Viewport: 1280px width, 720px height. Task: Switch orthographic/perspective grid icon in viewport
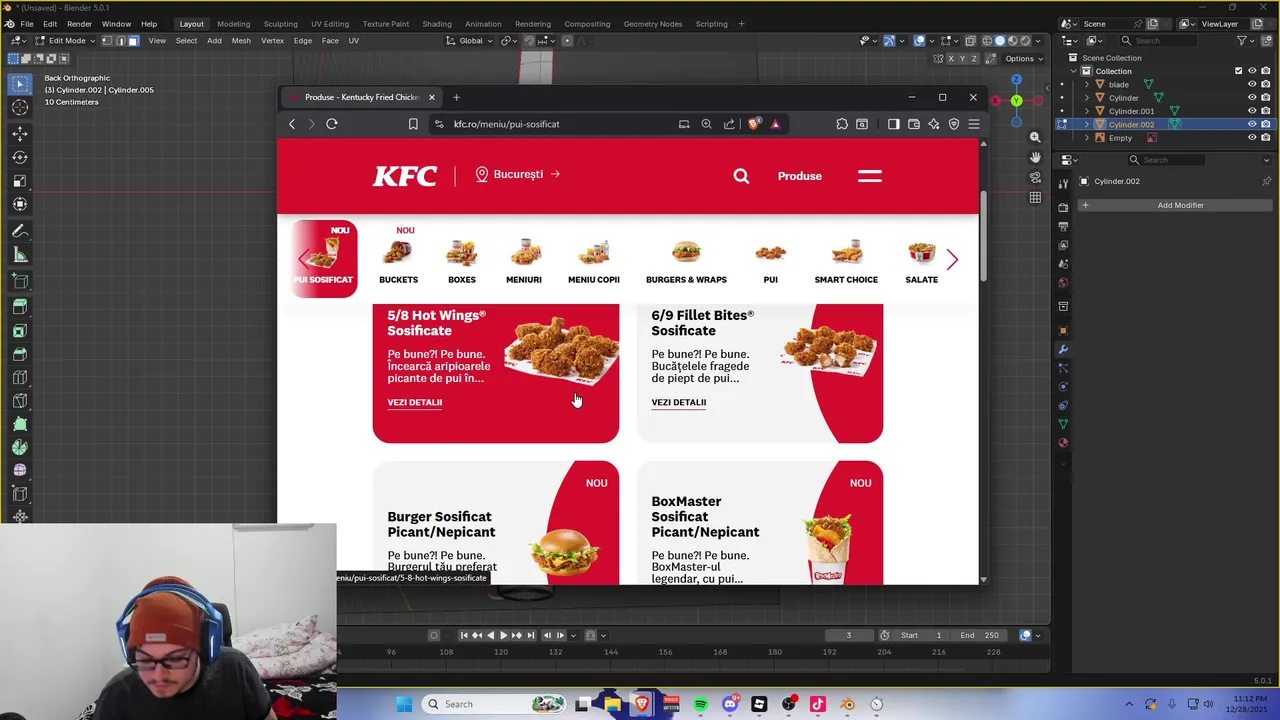pyautogui.click(x=1035, y=197)
